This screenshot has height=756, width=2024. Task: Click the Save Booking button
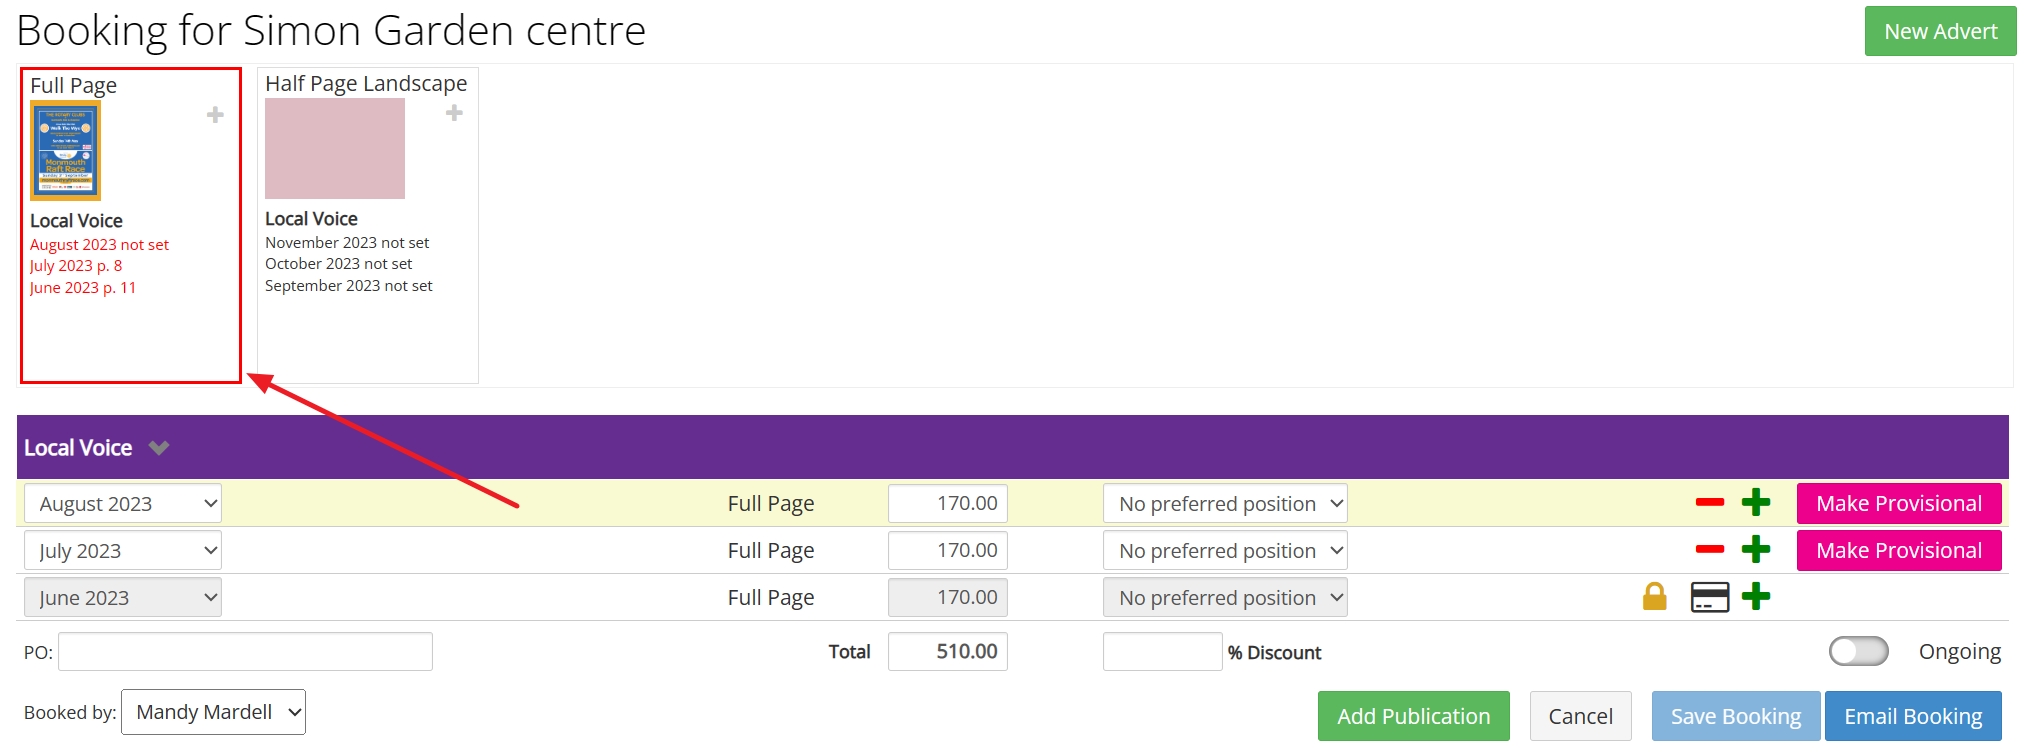point(1735,716)
